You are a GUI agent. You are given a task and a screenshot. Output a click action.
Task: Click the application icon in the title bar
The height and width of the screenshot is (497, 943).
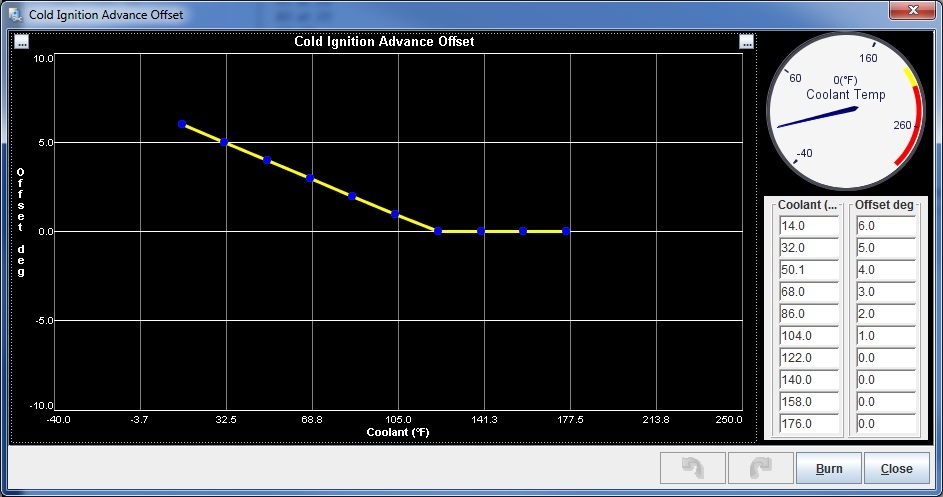click(16, 14)
